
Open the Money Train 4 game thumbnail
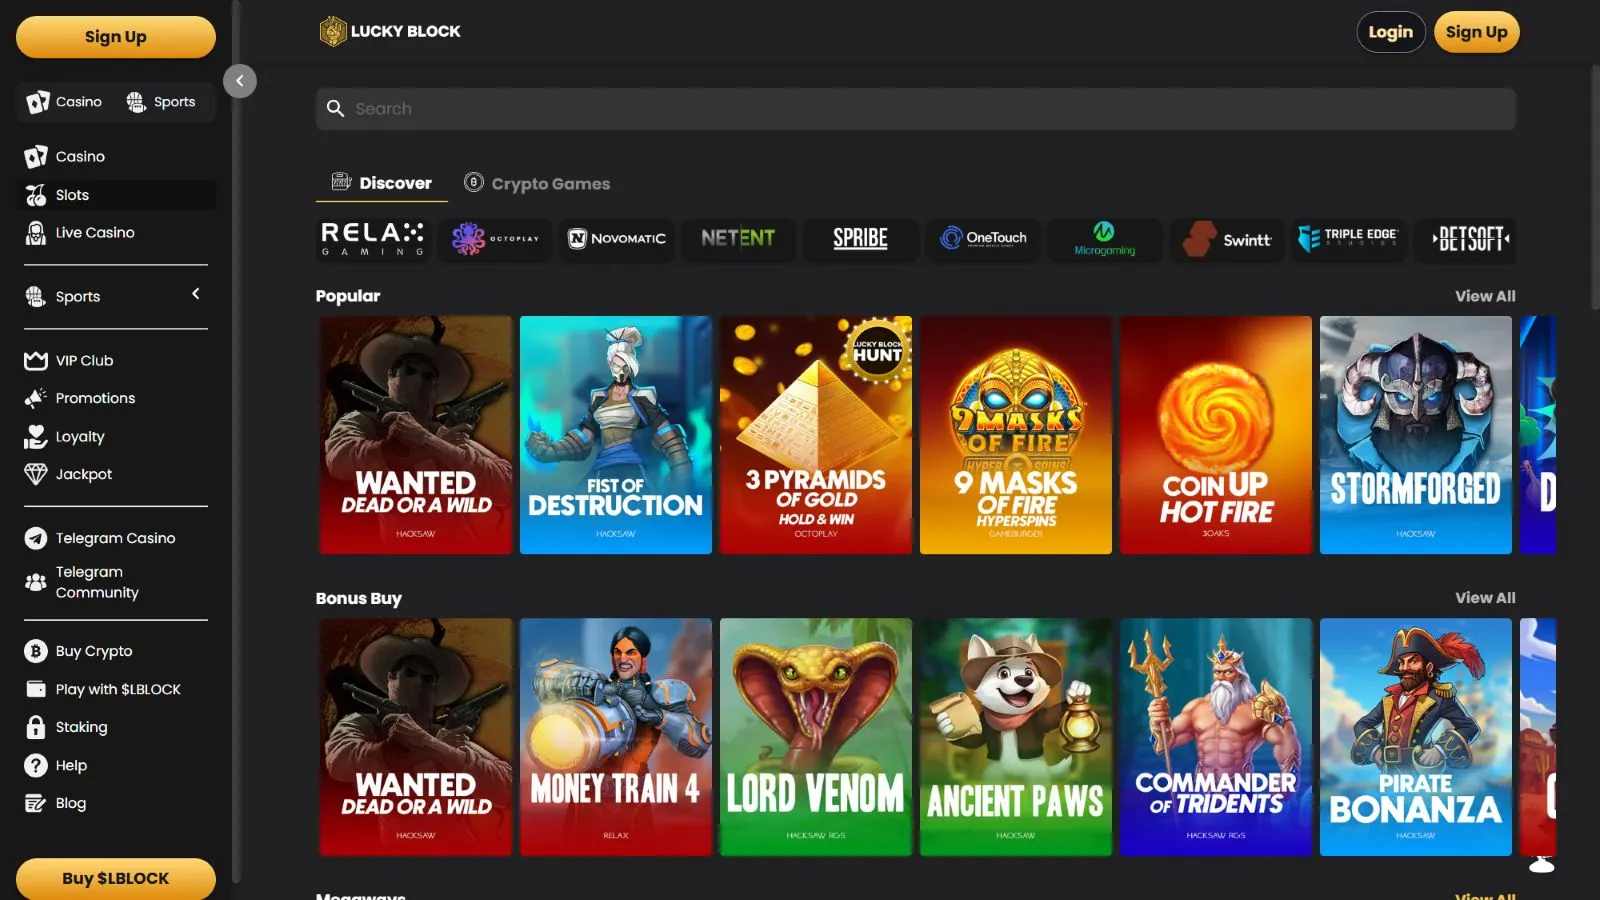click(616, 736)
